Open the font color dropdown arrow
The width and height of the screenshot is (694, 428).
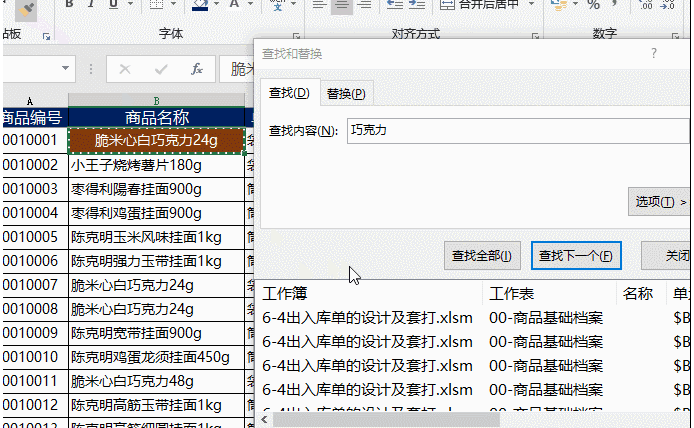click(x=251, y=4)
